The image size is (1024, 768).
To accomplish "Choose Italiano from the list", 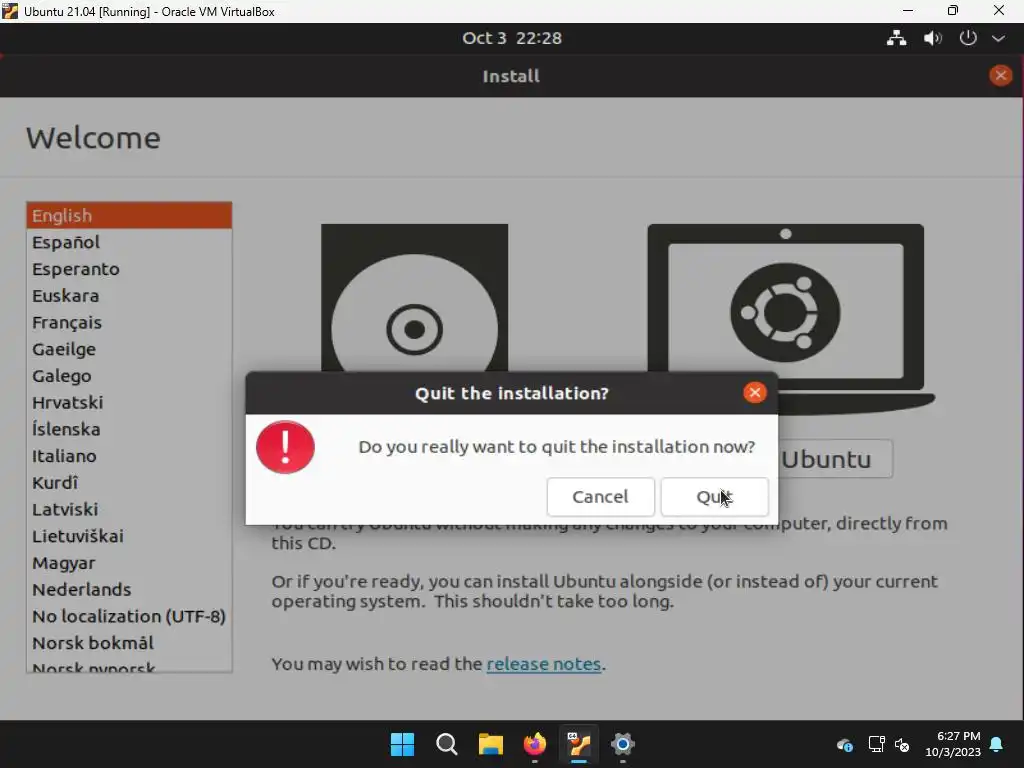I will [x=129, y=456].
